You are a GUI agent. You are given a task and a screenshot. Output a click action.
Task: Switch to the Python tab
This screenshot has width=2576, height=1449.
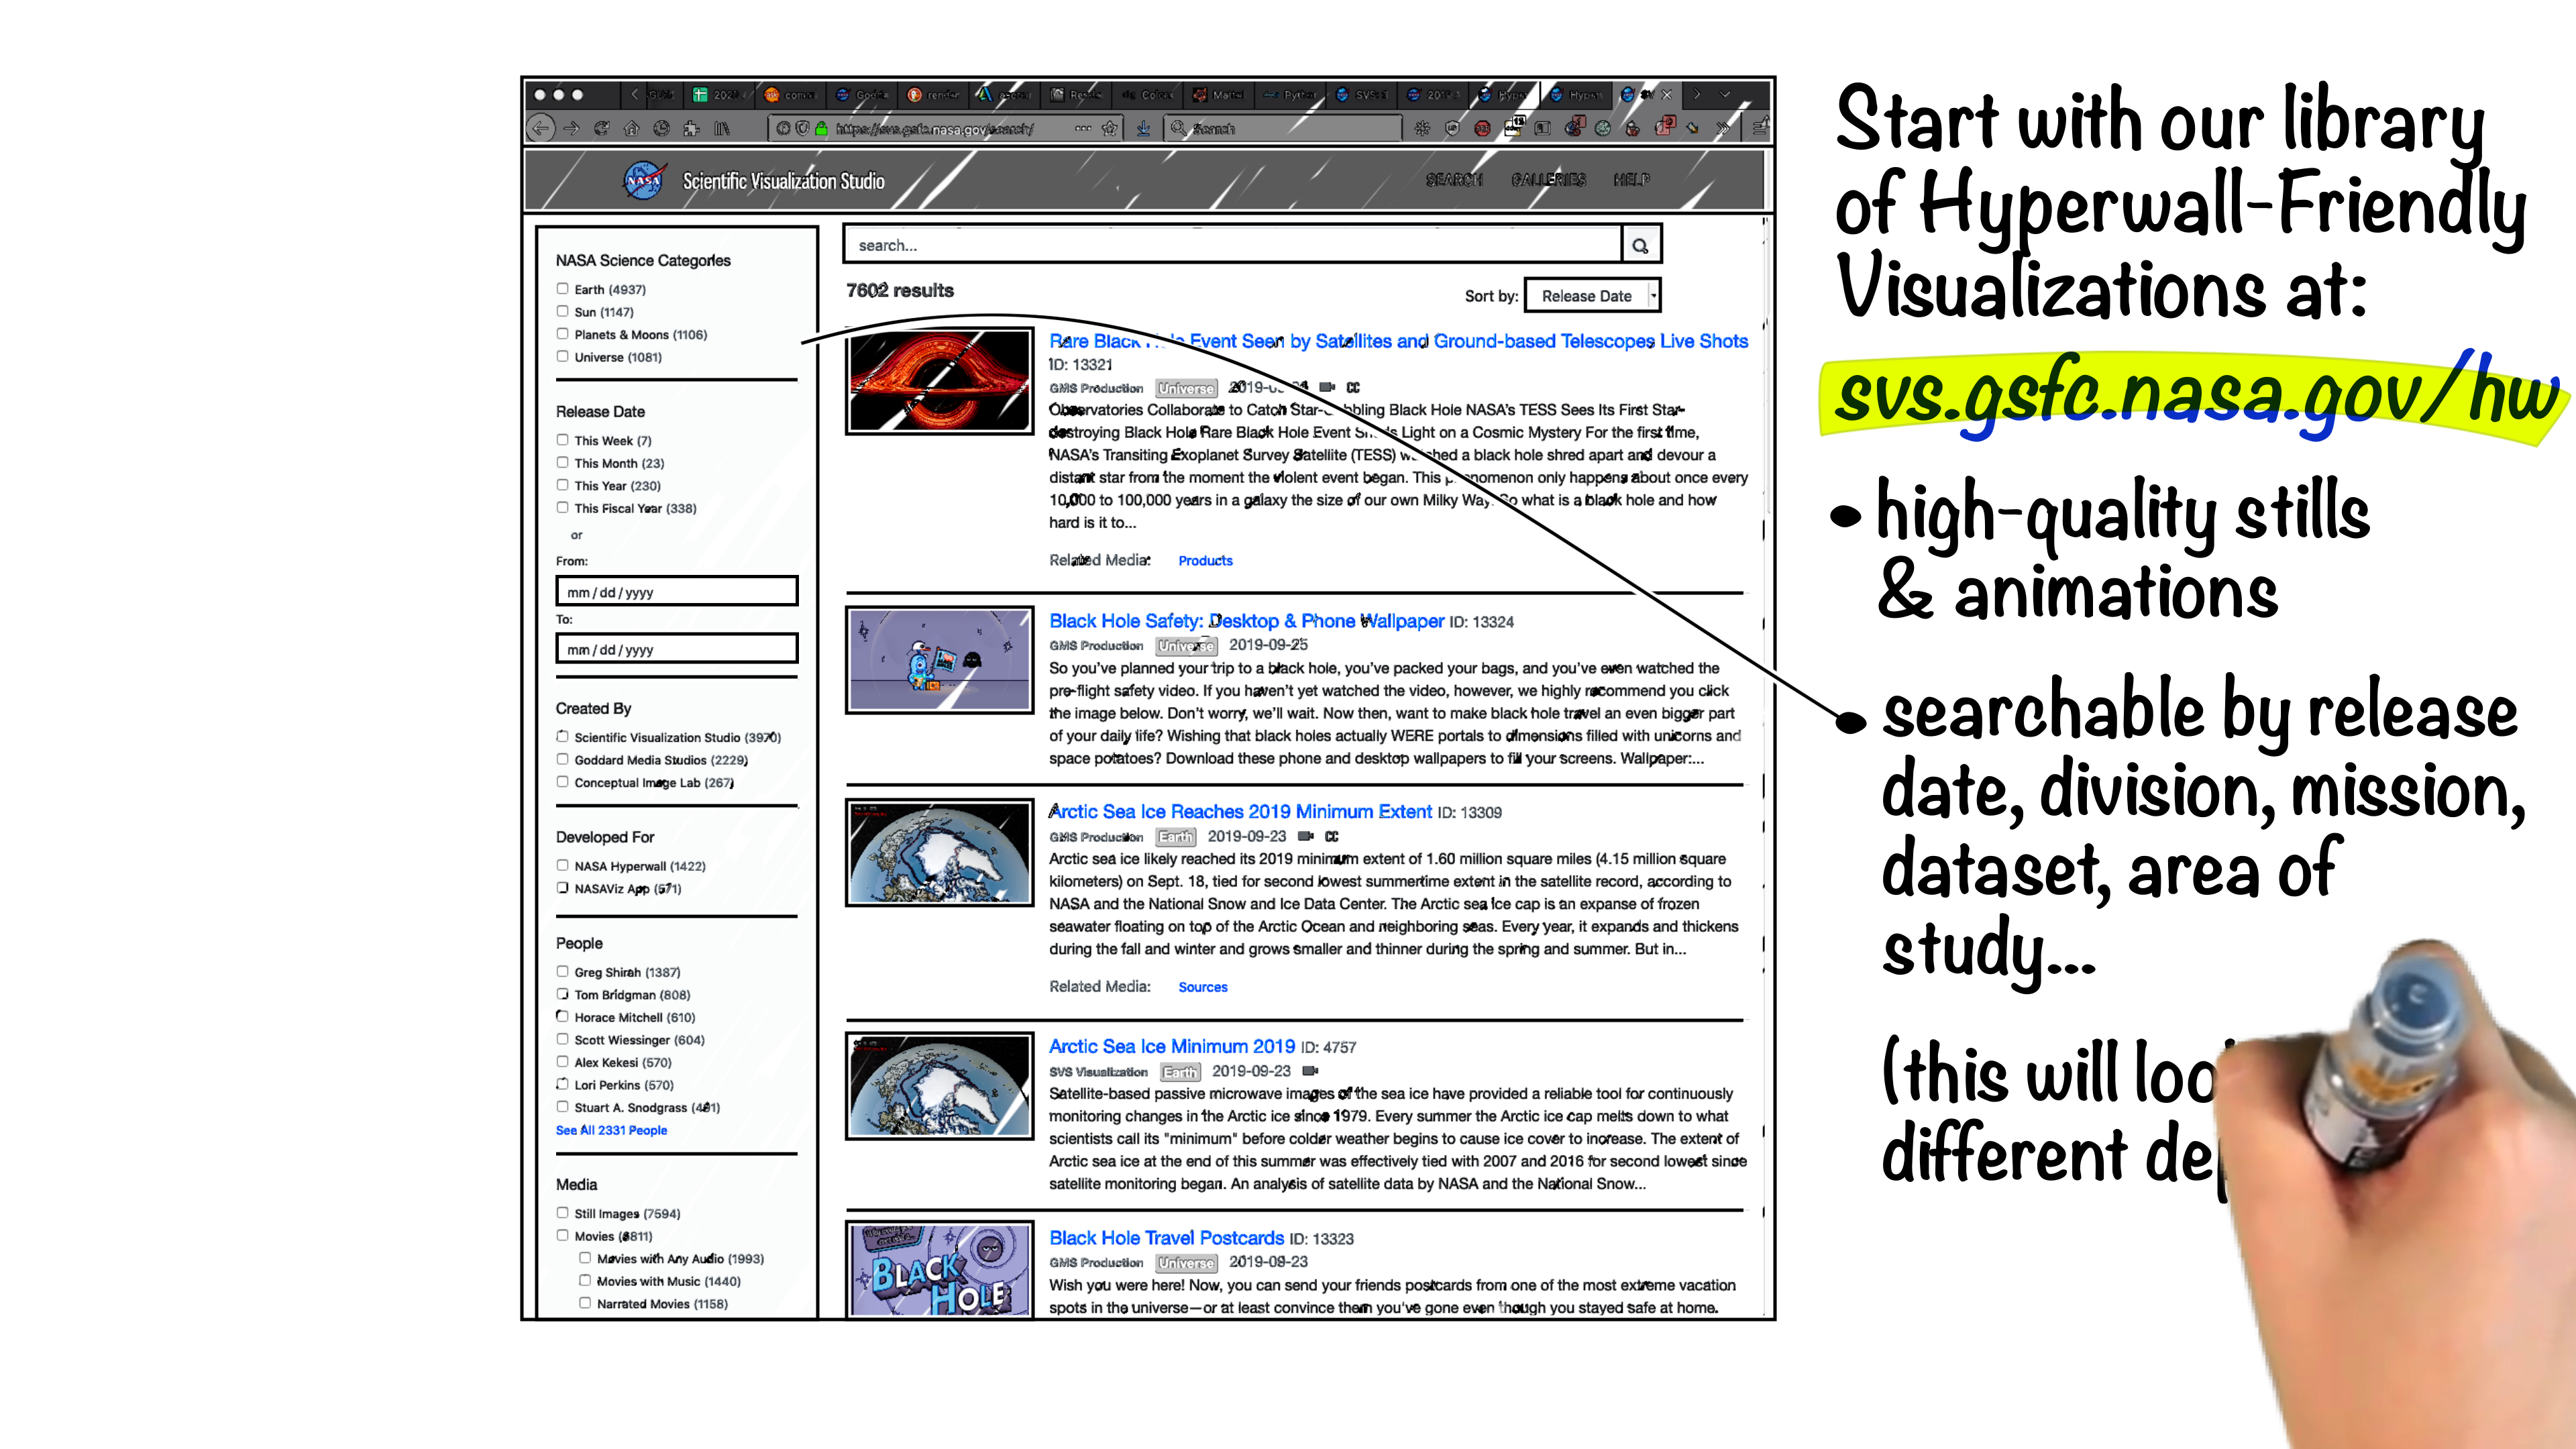(1290, 95)
